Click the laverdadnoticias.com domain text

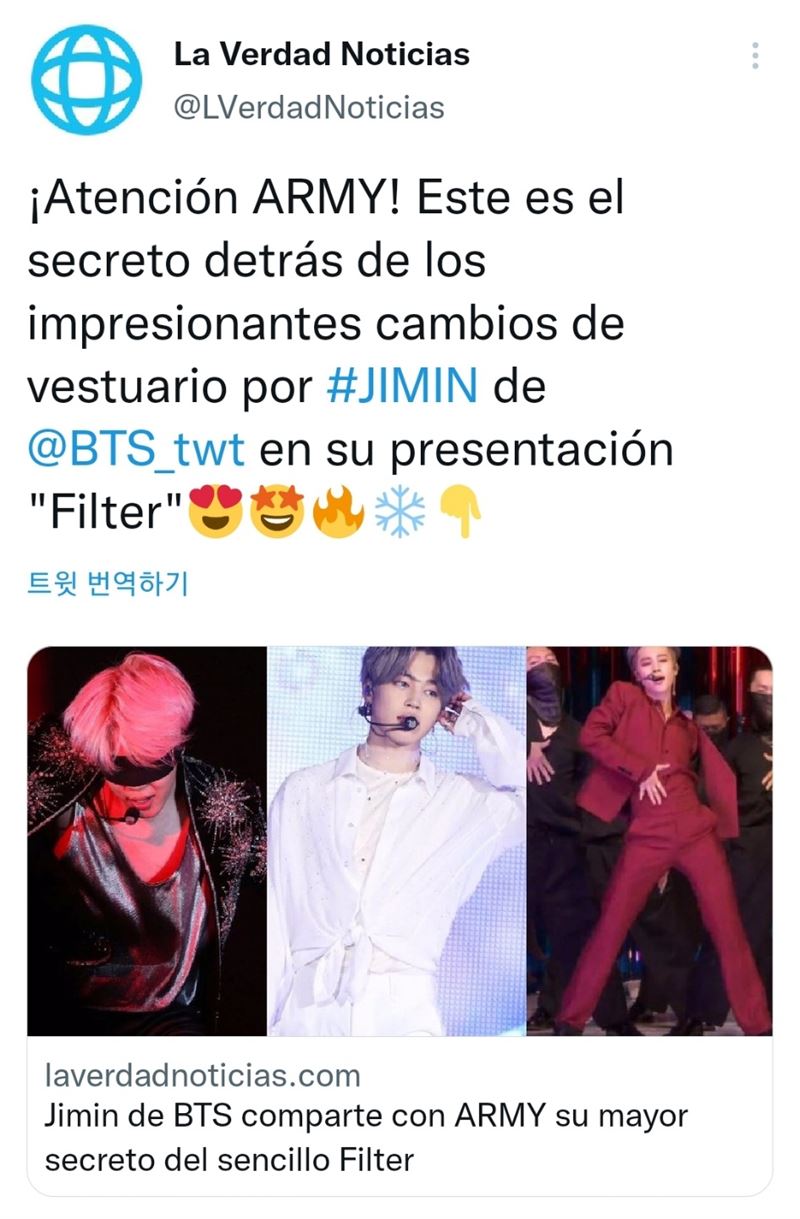tap(203, 1076)
